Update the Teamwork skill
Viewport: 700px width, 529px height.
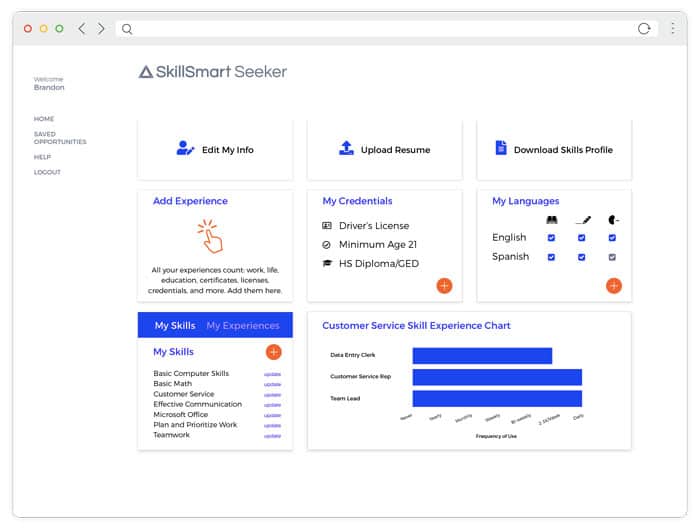(x=272, y=436)
